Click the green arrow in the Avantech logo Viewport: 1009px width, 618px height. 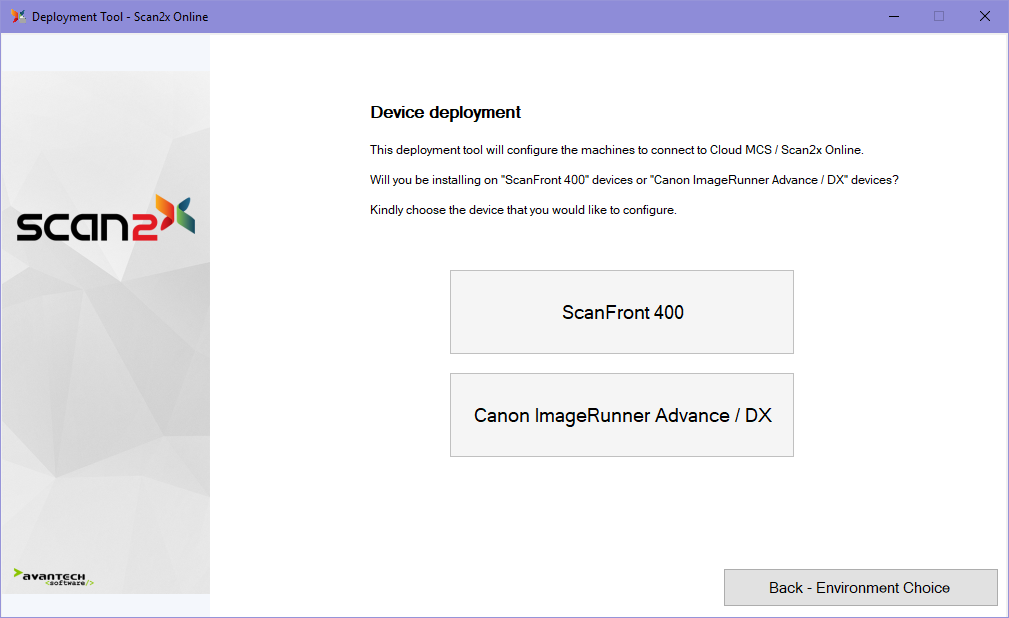pyautogui.click(x=18, y=574)
